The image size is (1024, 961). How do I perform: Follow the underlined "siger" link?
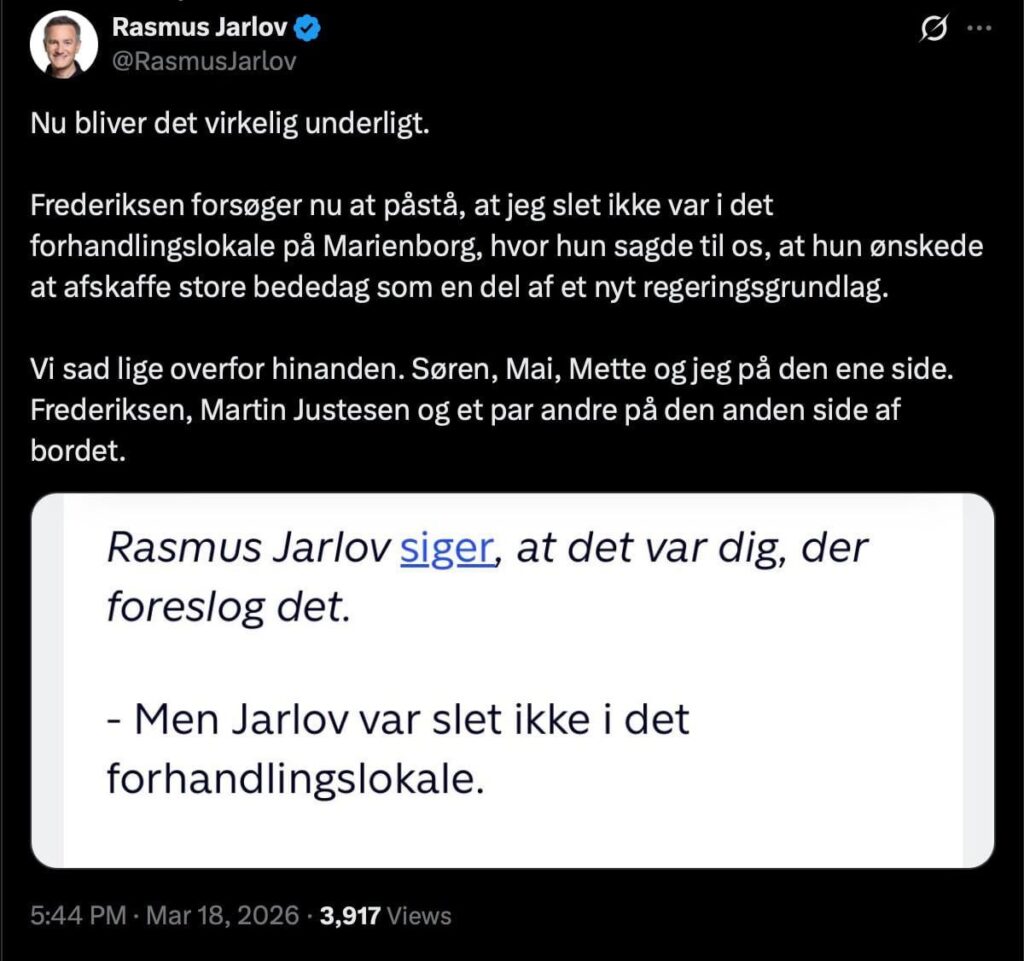tap(447, 548)
